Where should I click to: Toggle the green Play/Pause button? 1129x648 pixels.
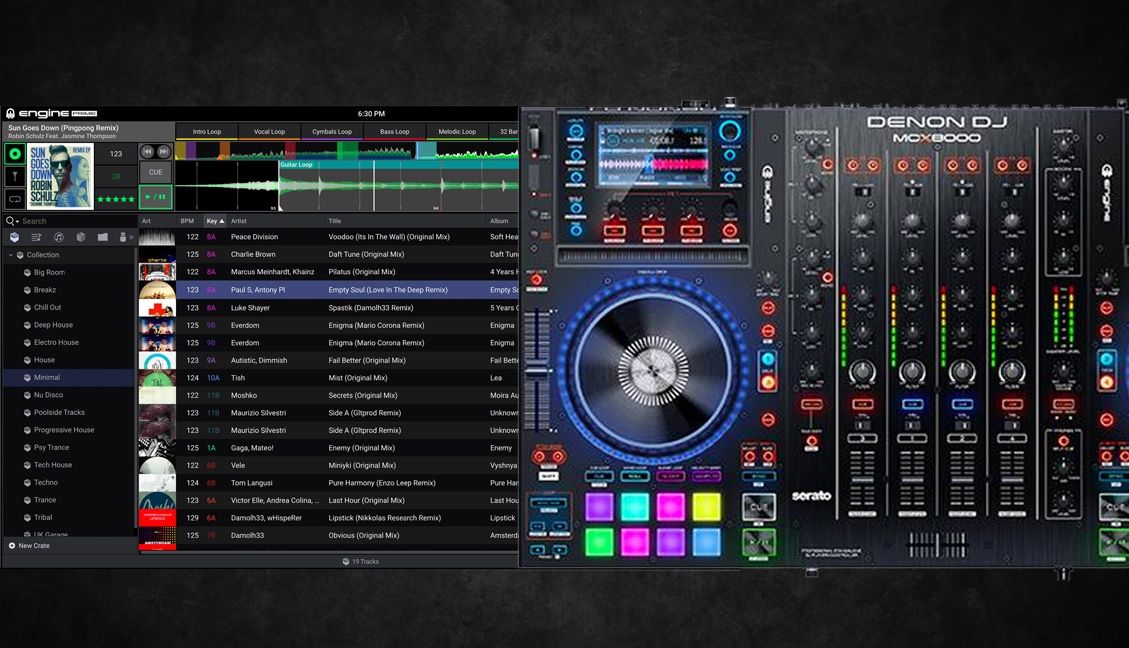click(156, 196)
